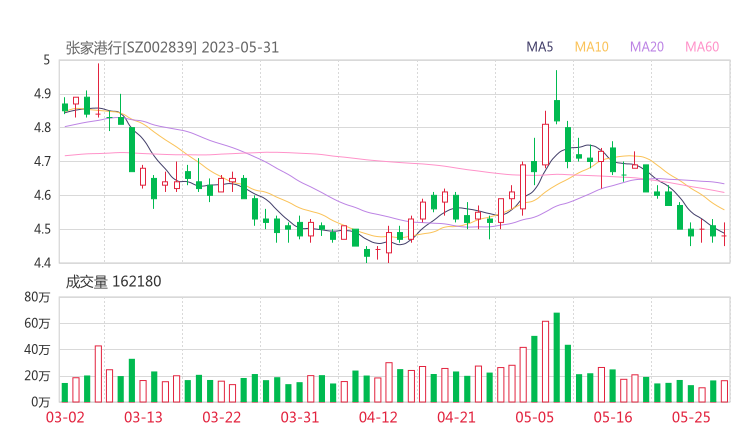Screen dimensions: 740x440
Task: Click the MA20 legend label
Action: pos(647,47)
